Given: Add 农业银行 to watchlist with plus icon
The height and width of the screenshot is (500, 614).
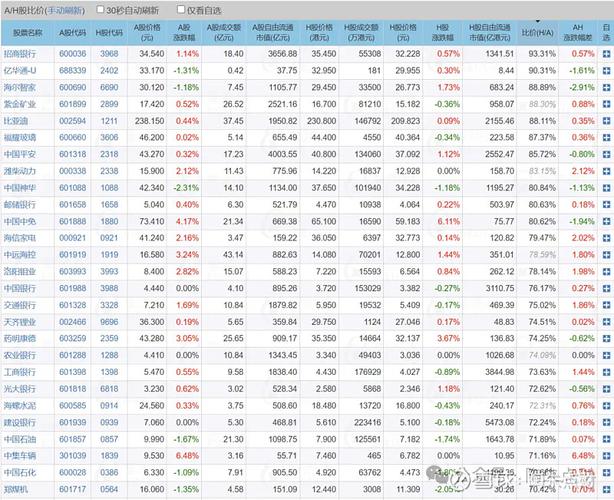Looking at the screenshot, I should point(606,356).
